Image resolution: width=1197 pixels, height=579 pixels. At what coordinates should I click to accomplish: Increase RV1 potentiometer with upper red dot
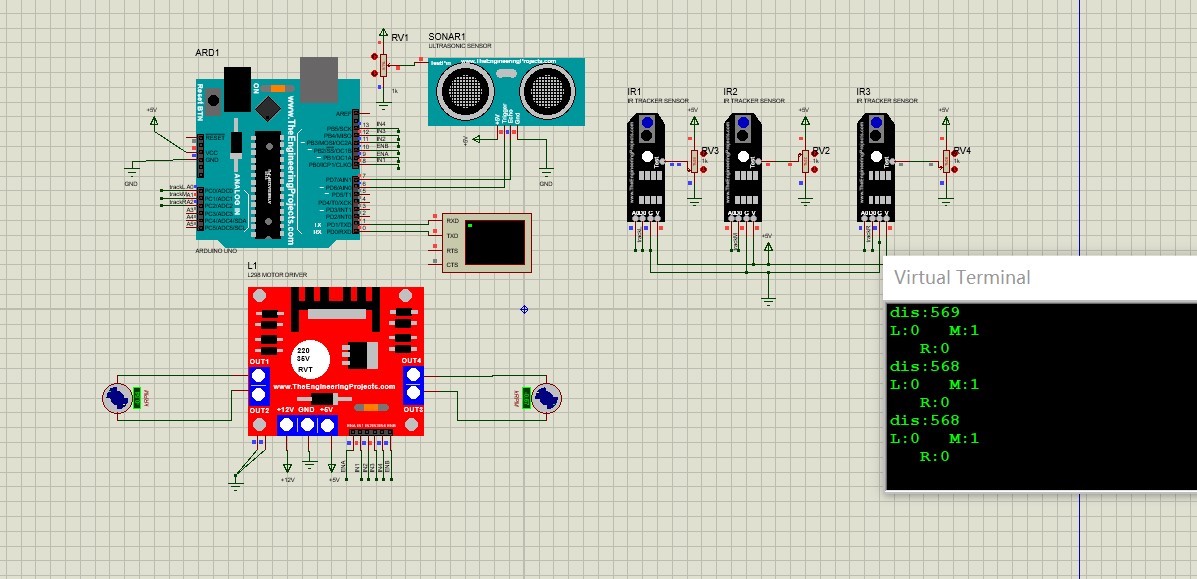click(x=374, y=57)
